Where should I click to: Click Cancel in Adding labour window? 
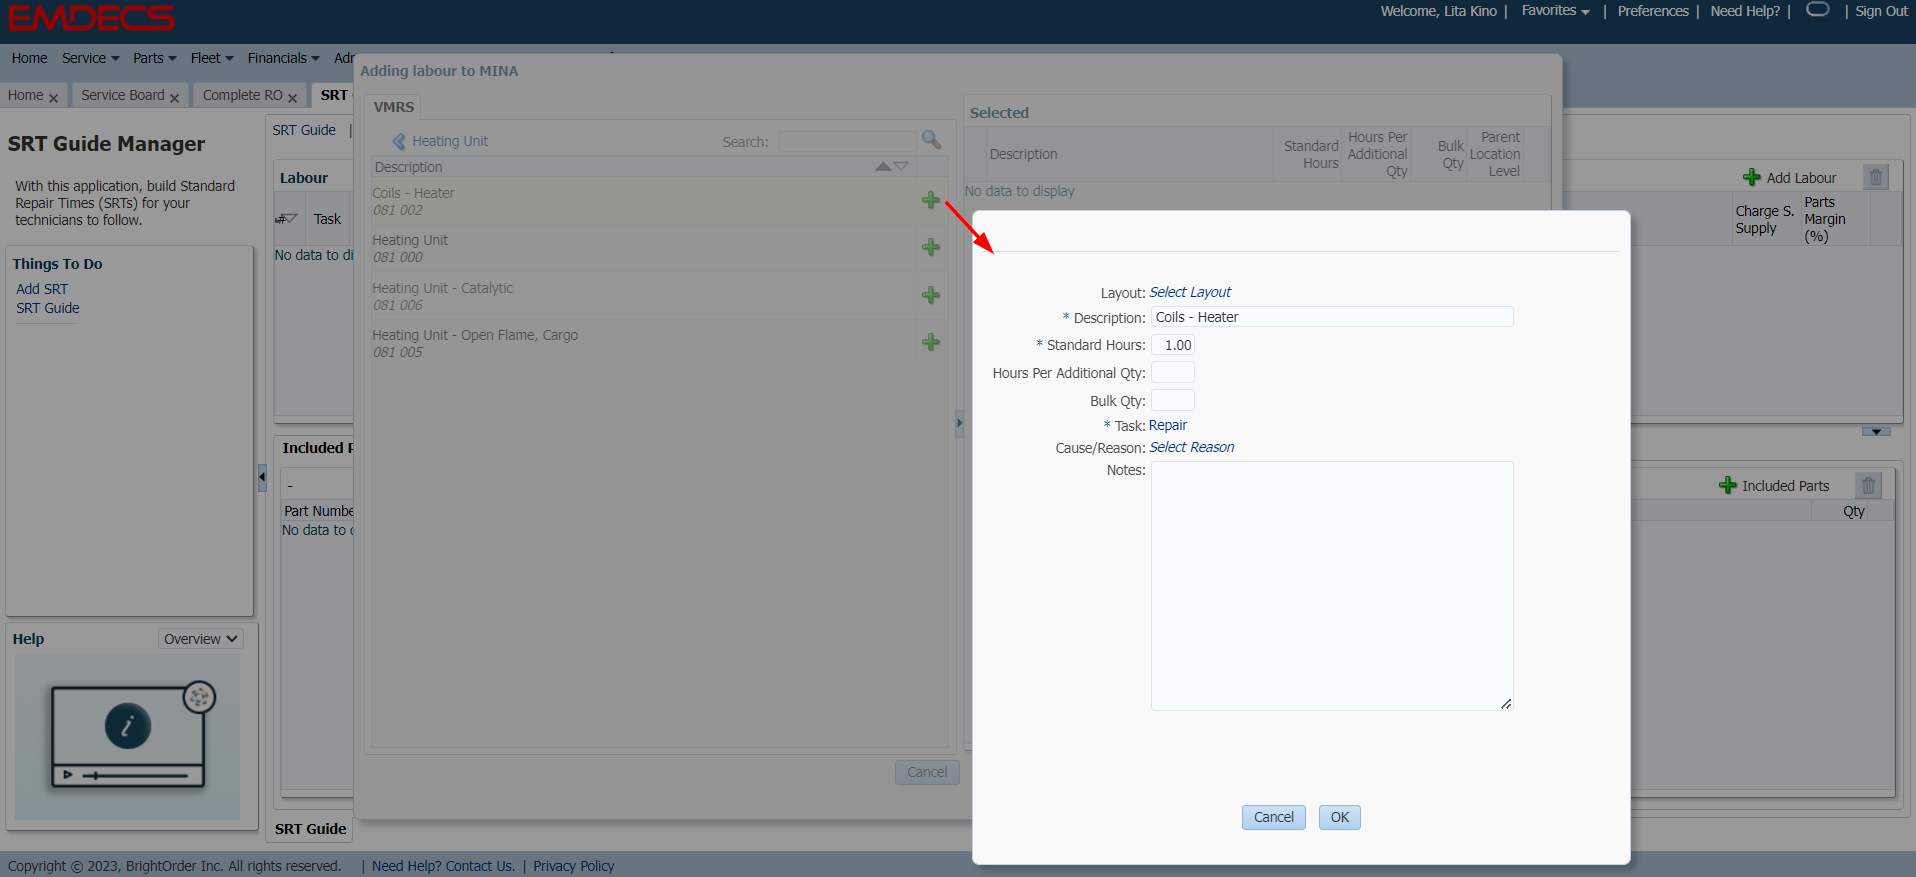click(927, 772)
